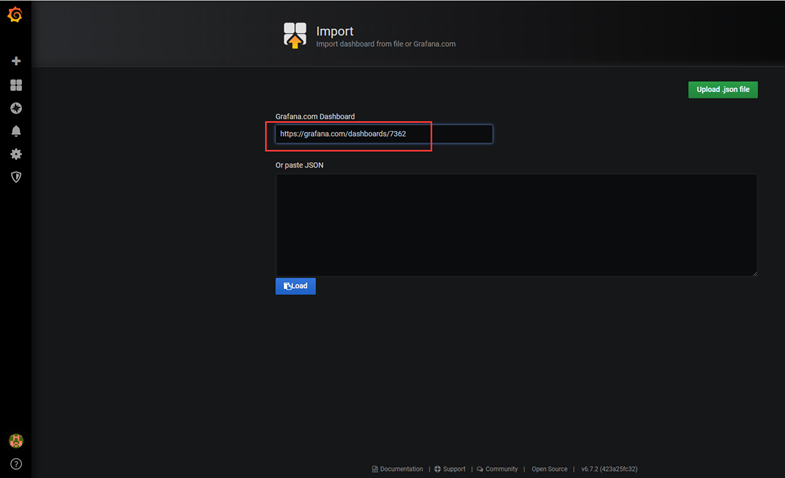The width and height of the screenshot is (785, 478).
Task: Open the Dashboards grid icon in sidebar
Action: [16, 85]
